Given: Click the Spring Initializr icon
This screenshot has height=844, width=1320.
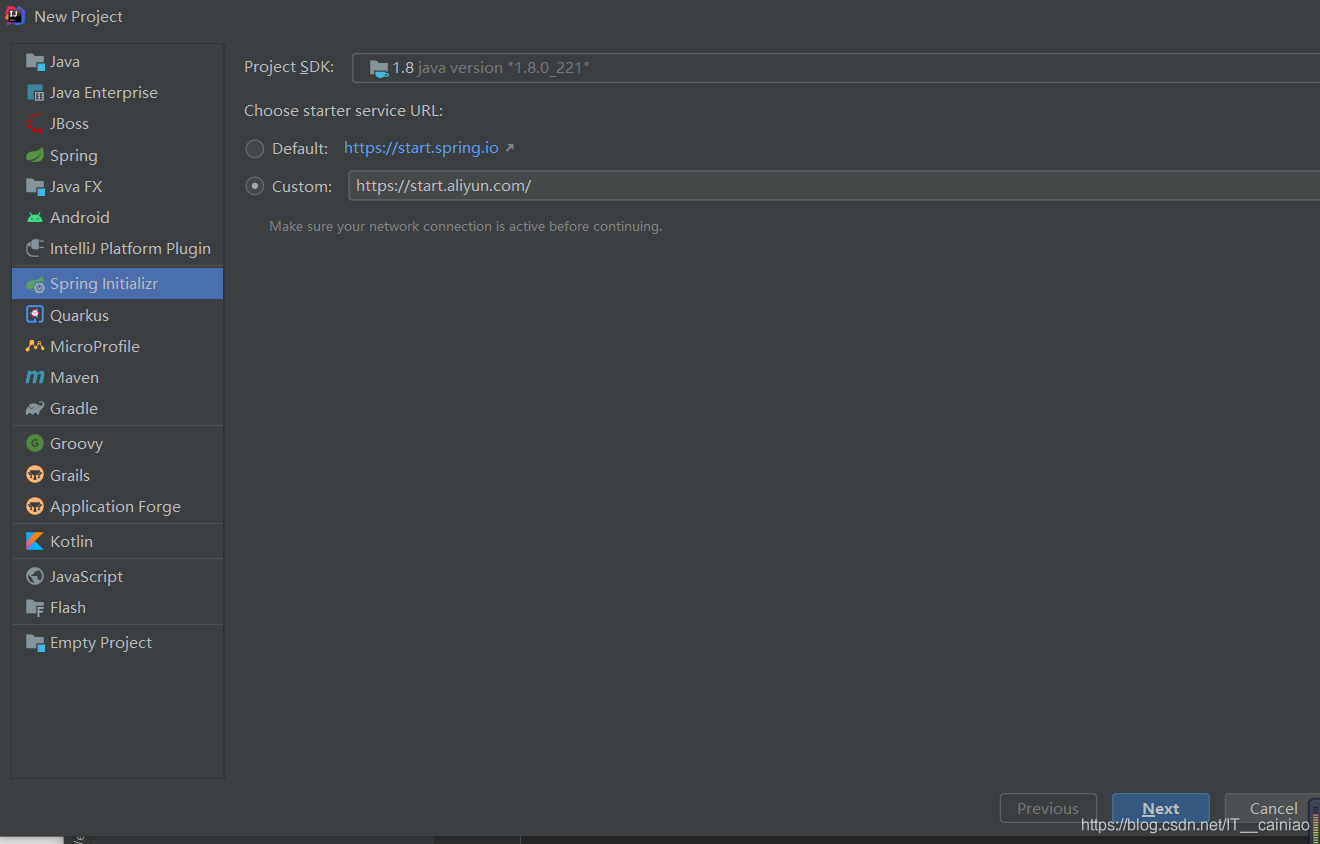Looking at the screenshot, I should [35, 284].
